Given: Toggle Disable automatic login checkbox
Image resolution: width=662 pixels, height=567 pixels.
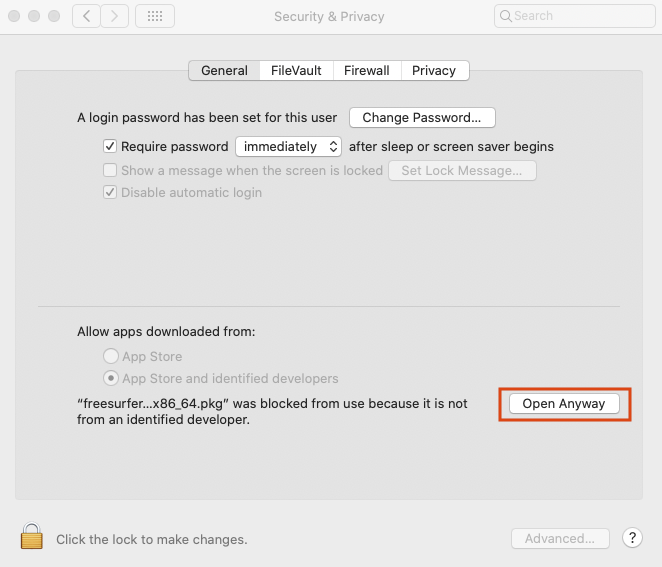Looking at the screenshot, I should (x=111, y=192).
